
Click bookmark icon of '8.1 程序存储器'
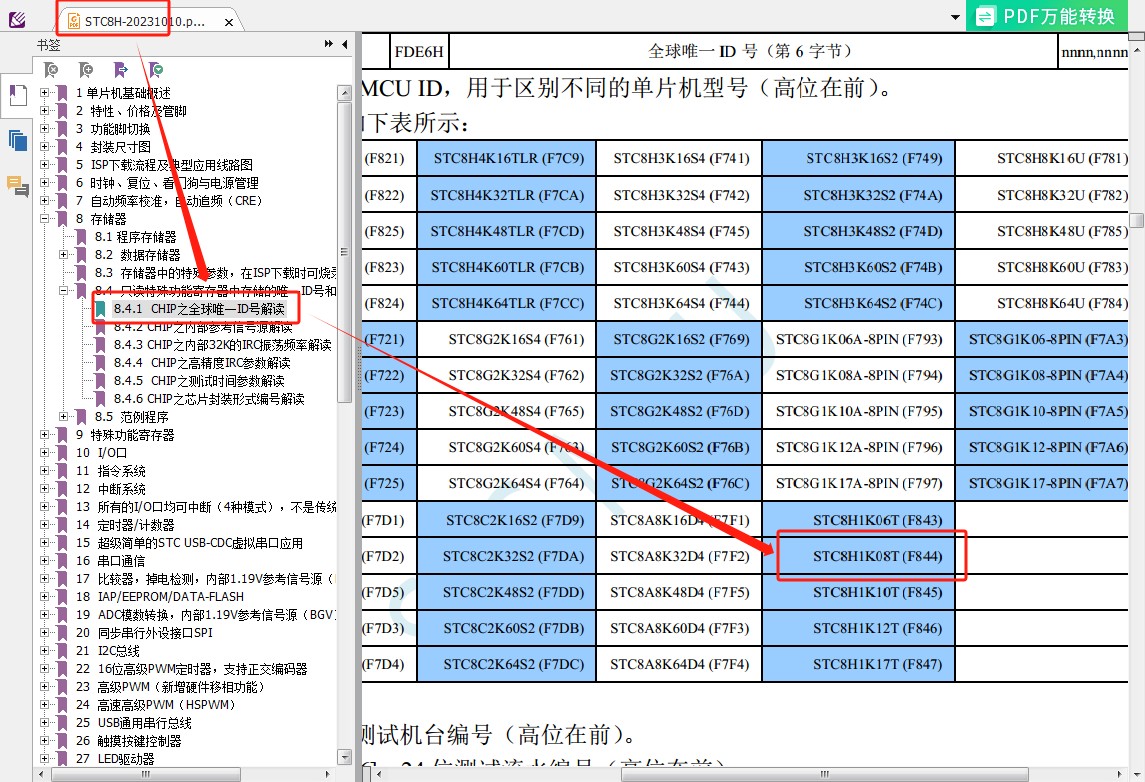82,237
